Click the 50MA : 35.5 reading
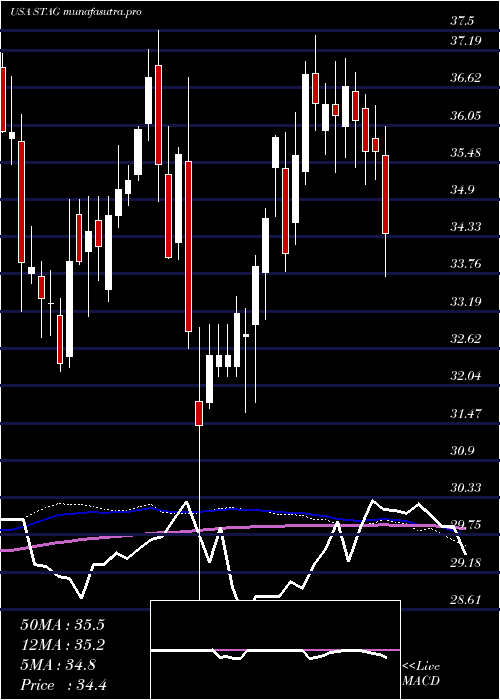The width and height of the screenshot is (500, 700). (x=62, y=624)
